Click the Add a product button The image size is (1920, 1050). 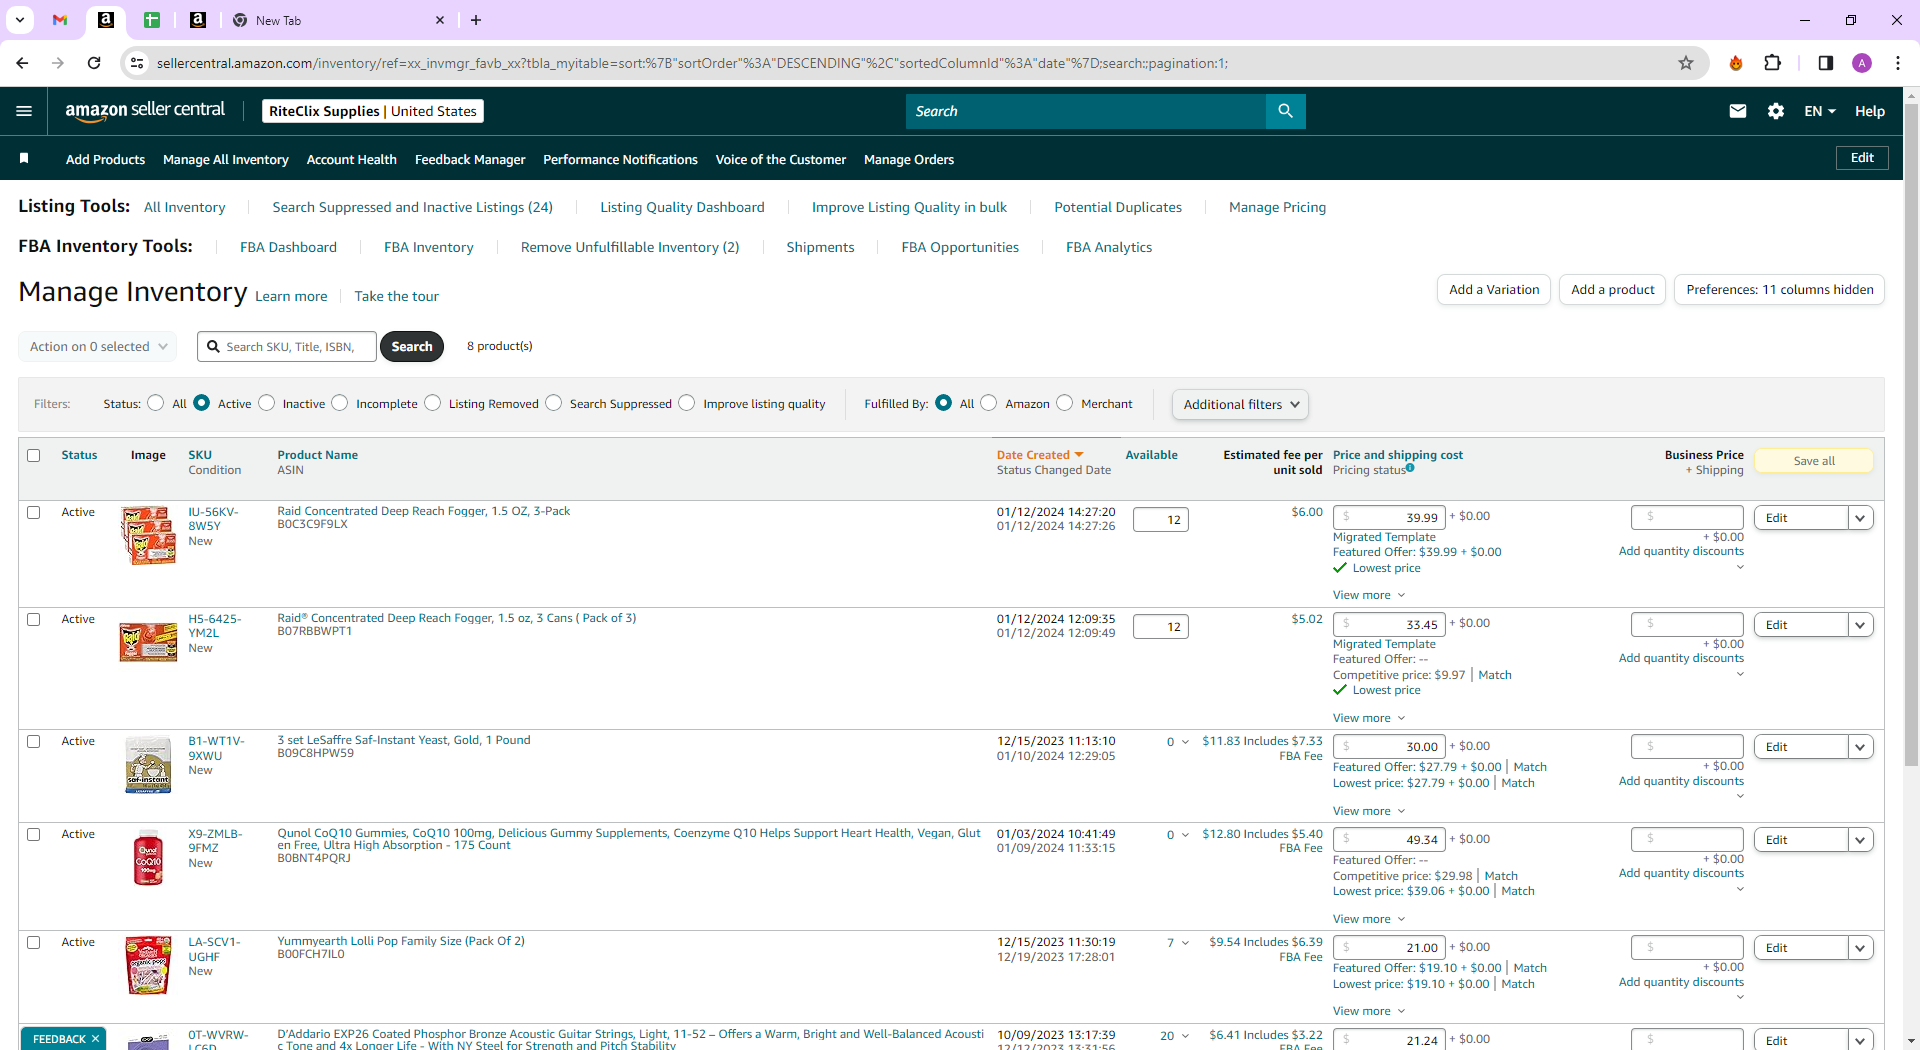point(1612,290)
